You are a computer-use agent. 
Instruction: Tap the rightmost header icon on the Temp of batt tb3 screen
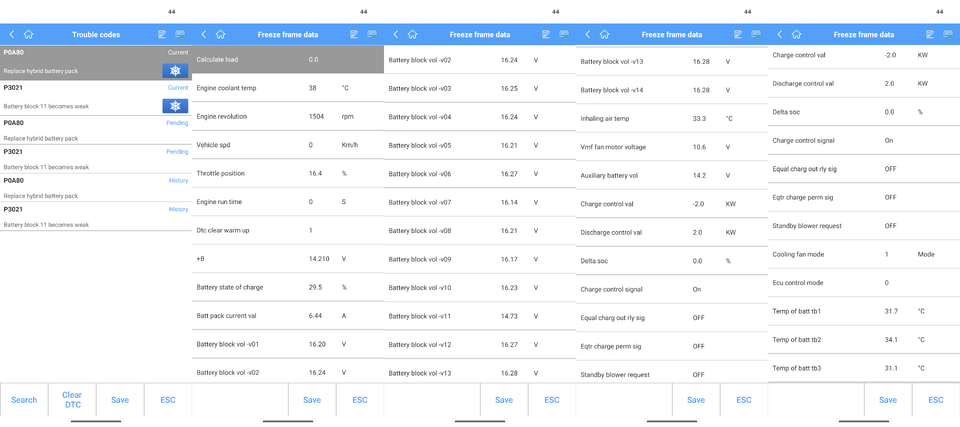tap(948, 34)
